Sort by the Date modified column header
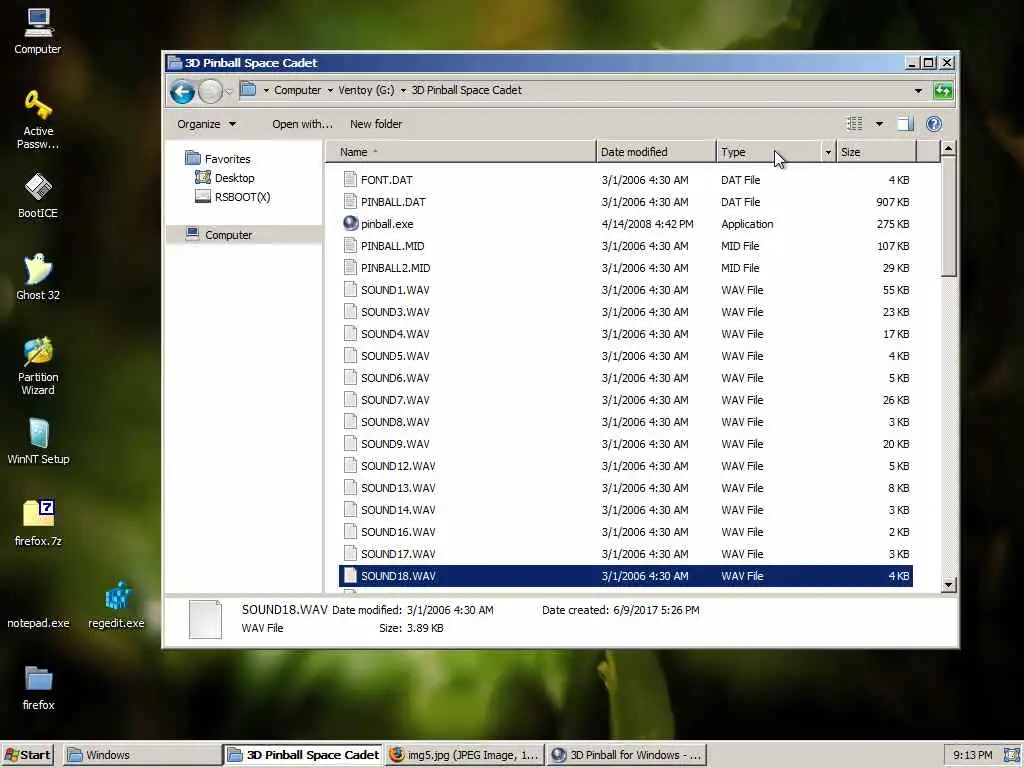 (x=656, y=152)
